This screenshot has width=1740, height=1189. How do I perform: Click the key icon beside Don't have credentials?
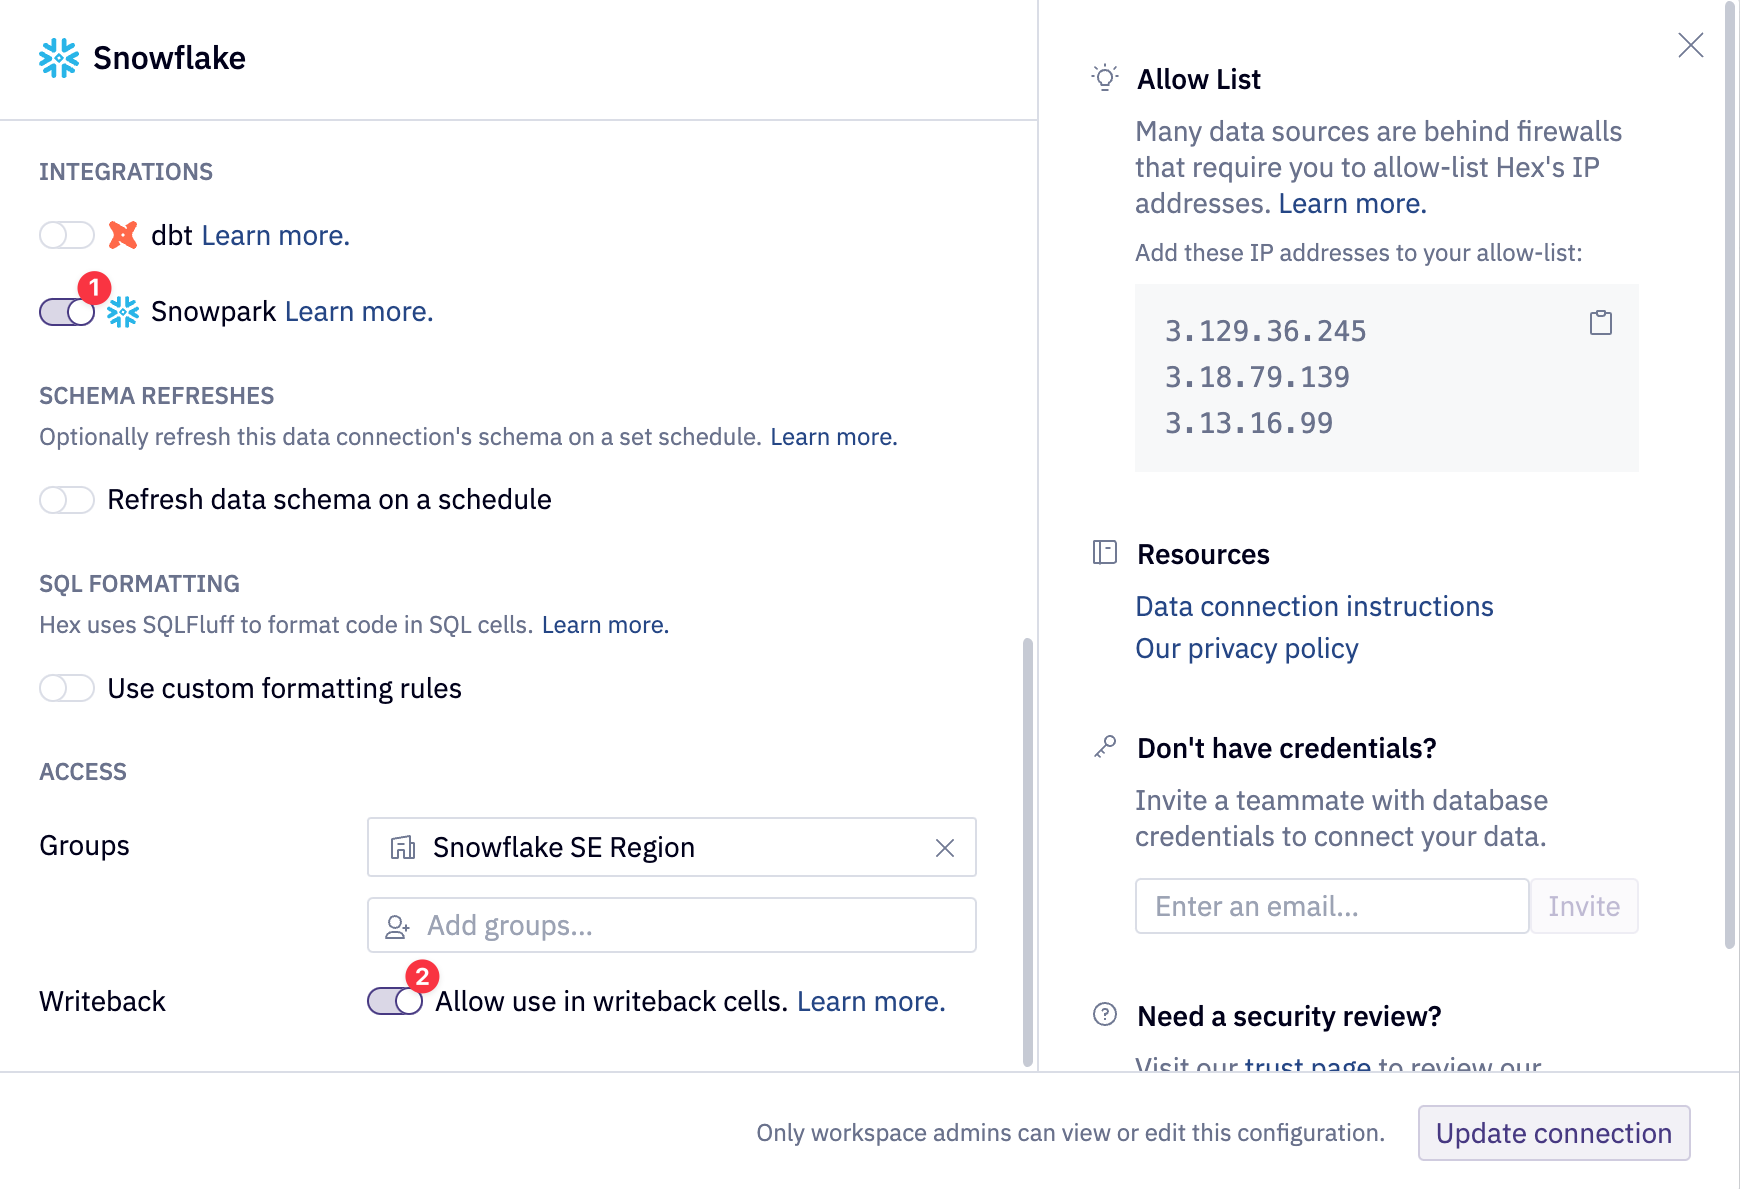[x=1104, y=745]
